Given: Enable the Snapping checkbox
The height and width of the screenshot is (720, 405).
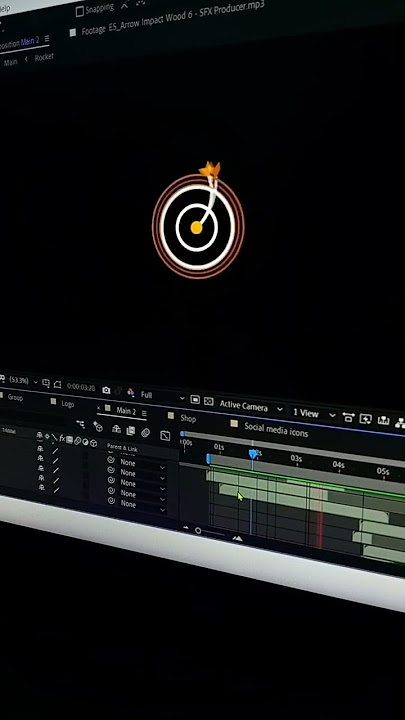Looking at the screenshot, I should click(79, 11).
